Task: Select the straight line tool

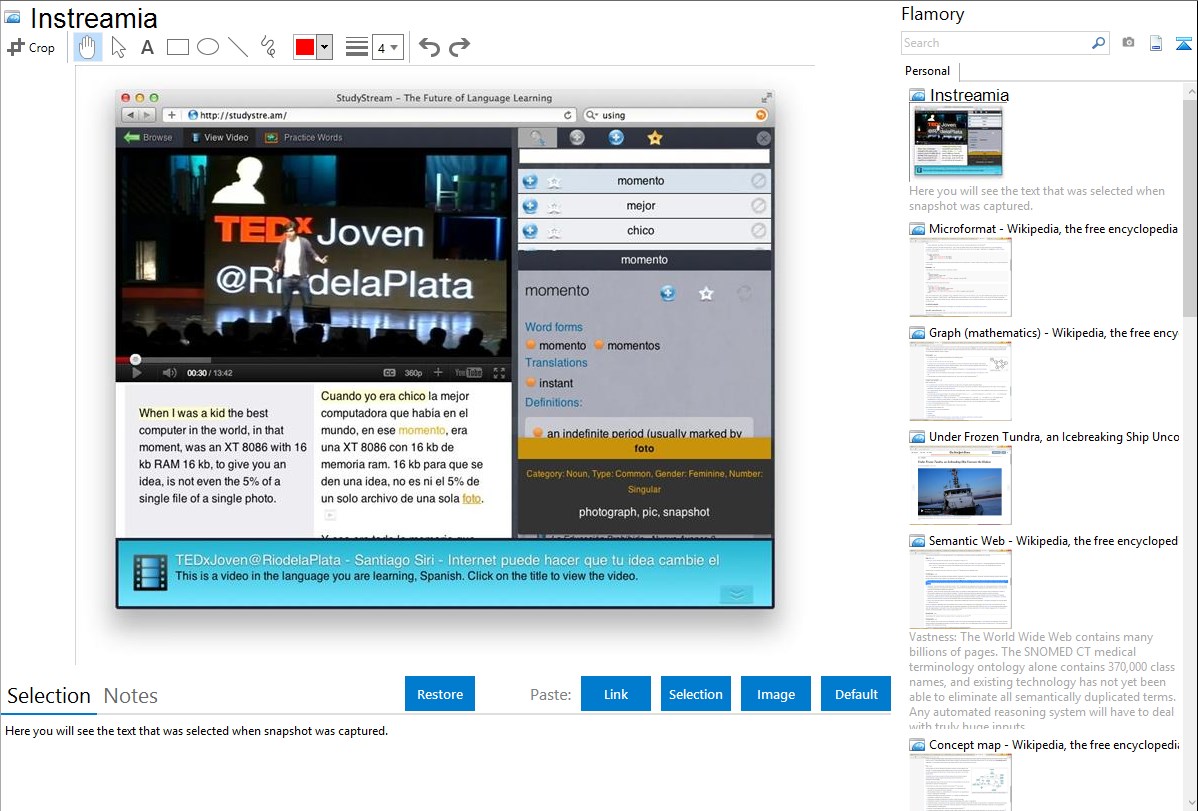Action: pos(238,47)
